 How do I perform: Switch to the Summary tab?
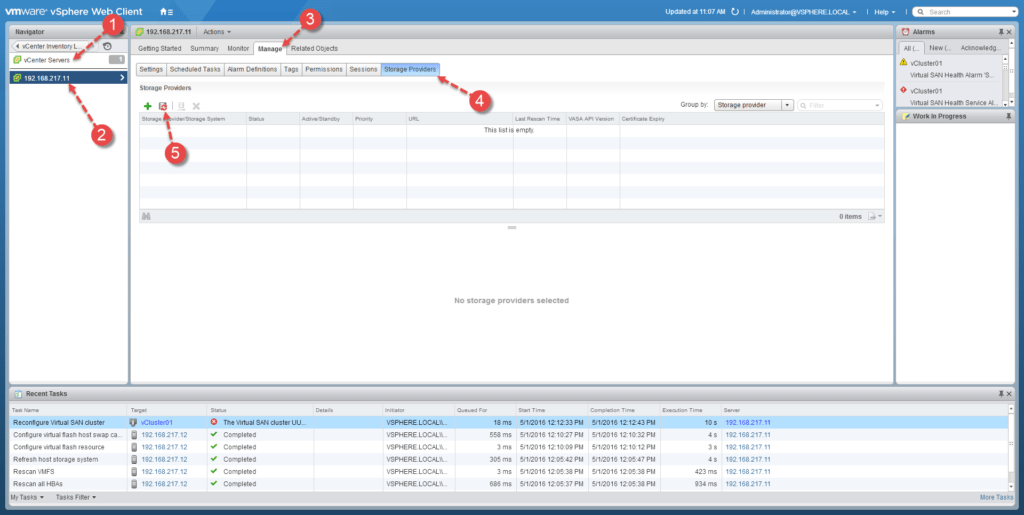[x=204, y=48]
